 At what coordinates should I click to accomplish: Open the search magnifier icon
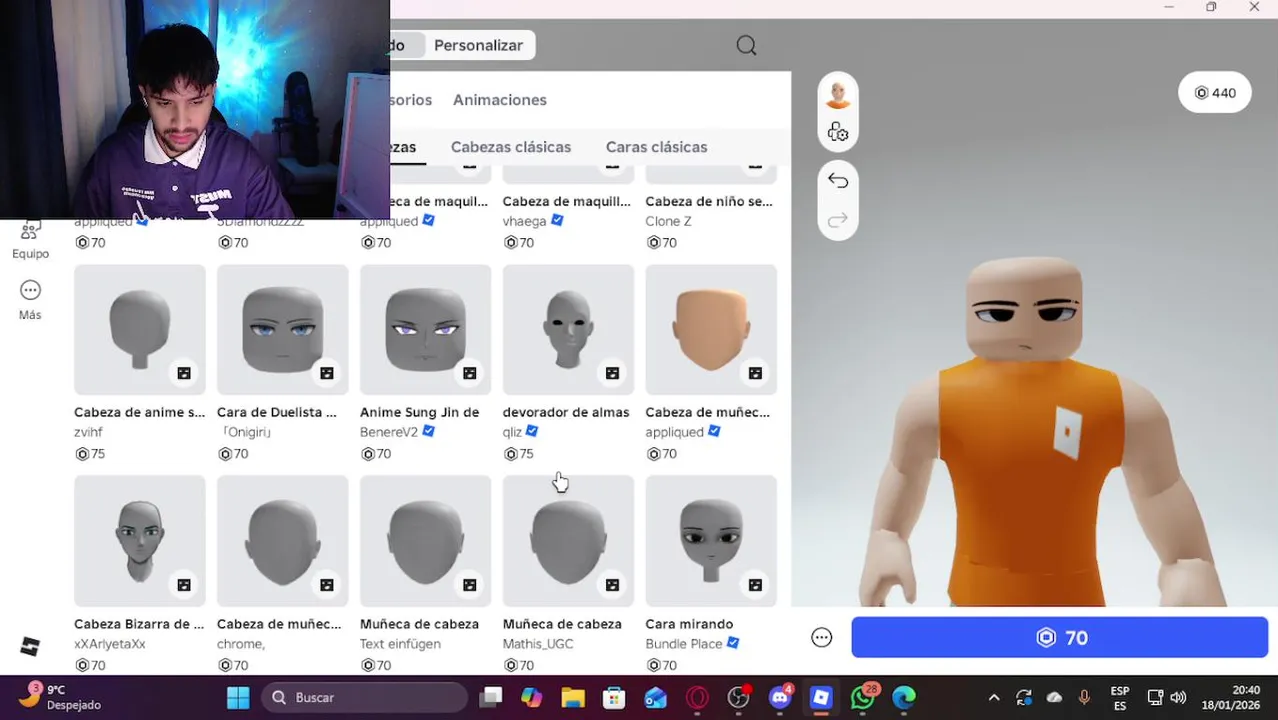(x=746, y=45)
